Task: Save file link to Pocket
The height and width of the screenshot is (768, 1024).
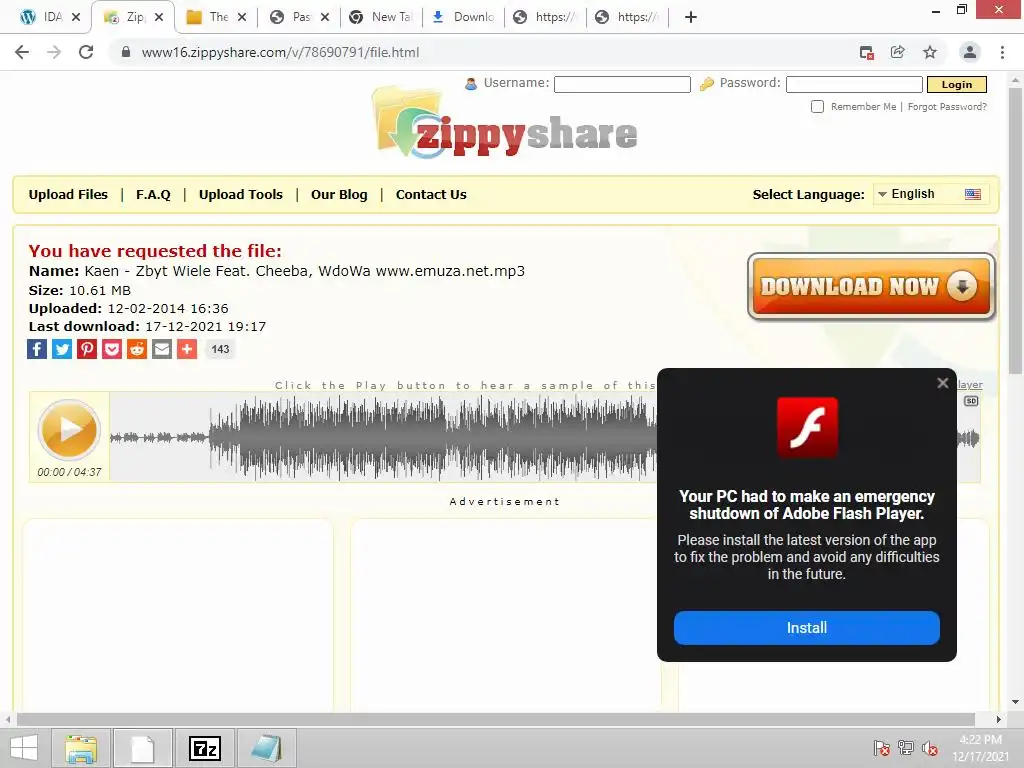Action: click(112, 349)
